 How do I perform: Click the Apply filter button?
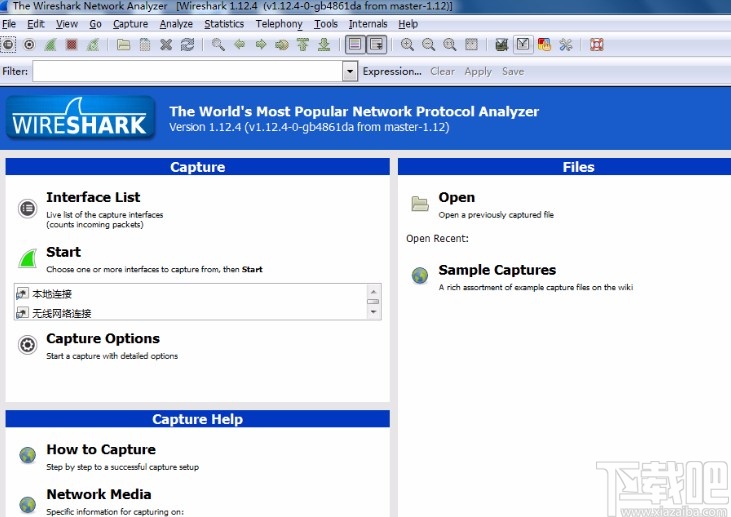(478, 71)
